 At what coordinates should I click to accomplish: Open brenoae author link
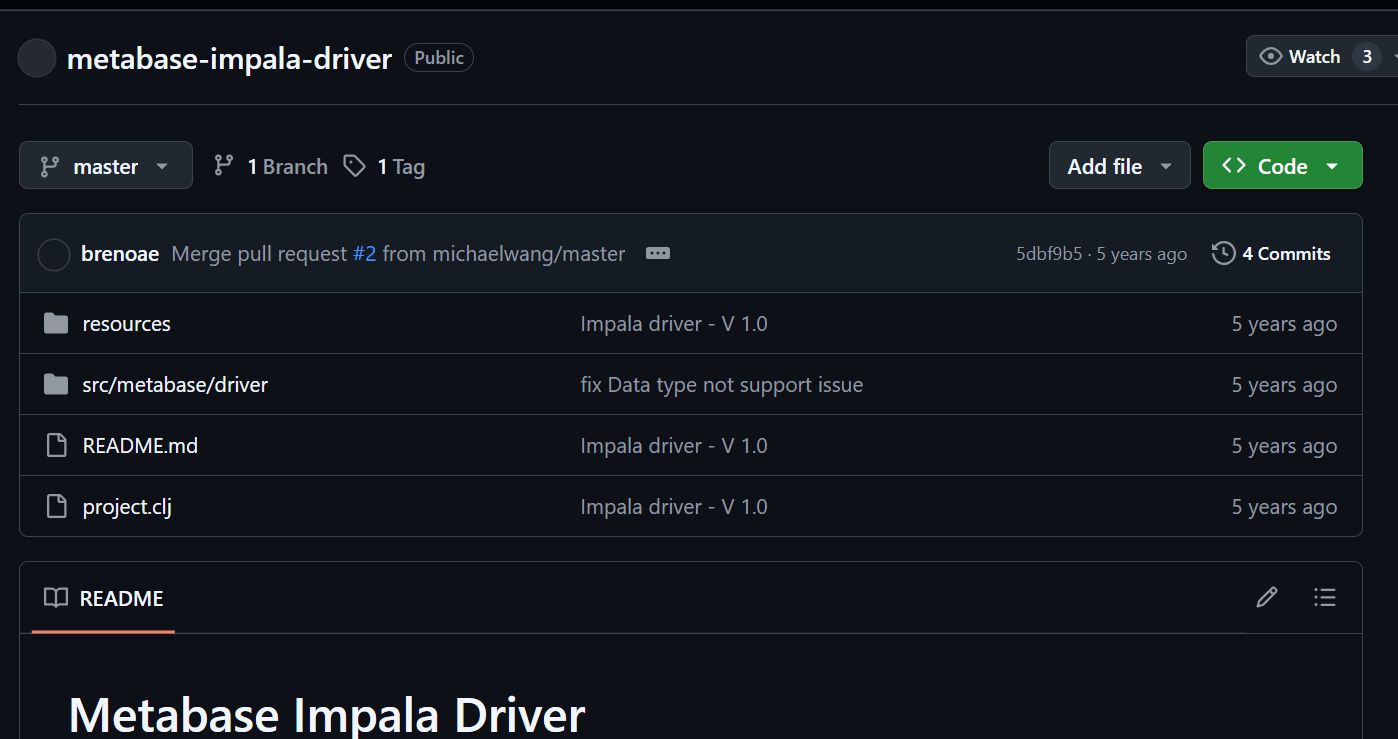pyautogui.click(x=120, y=254)
